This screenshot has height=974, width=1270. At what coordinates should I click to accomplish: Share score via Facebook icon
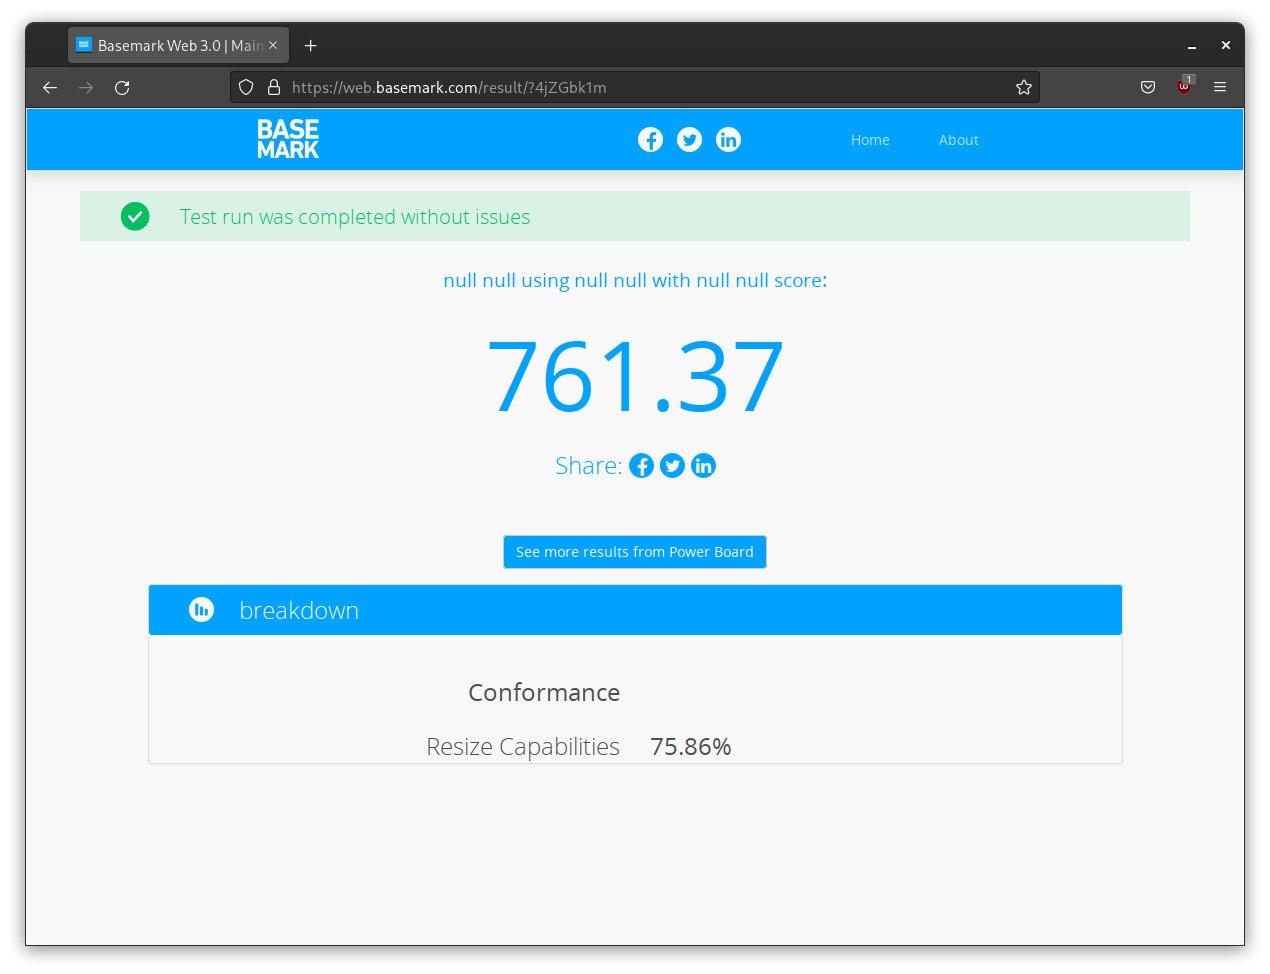[641, 466]
